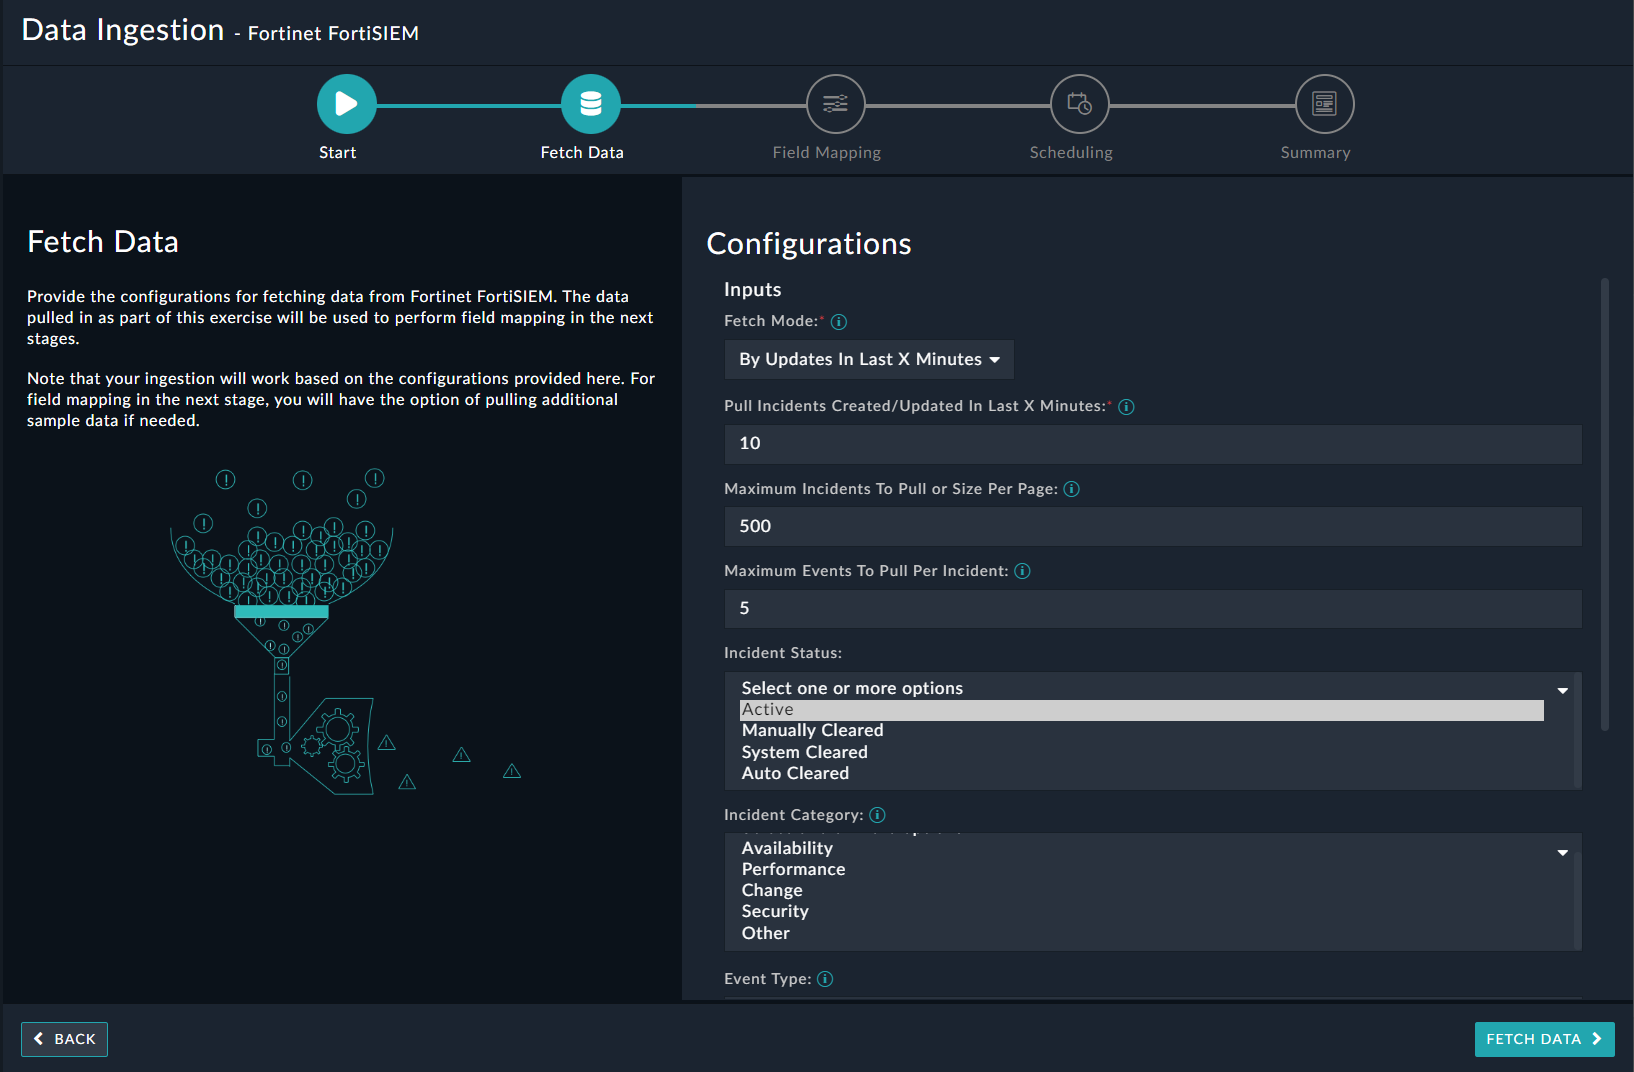The image size is (1634, 1072).
Task: Choose Security in Incident Category list
Action: coord(775,912)
